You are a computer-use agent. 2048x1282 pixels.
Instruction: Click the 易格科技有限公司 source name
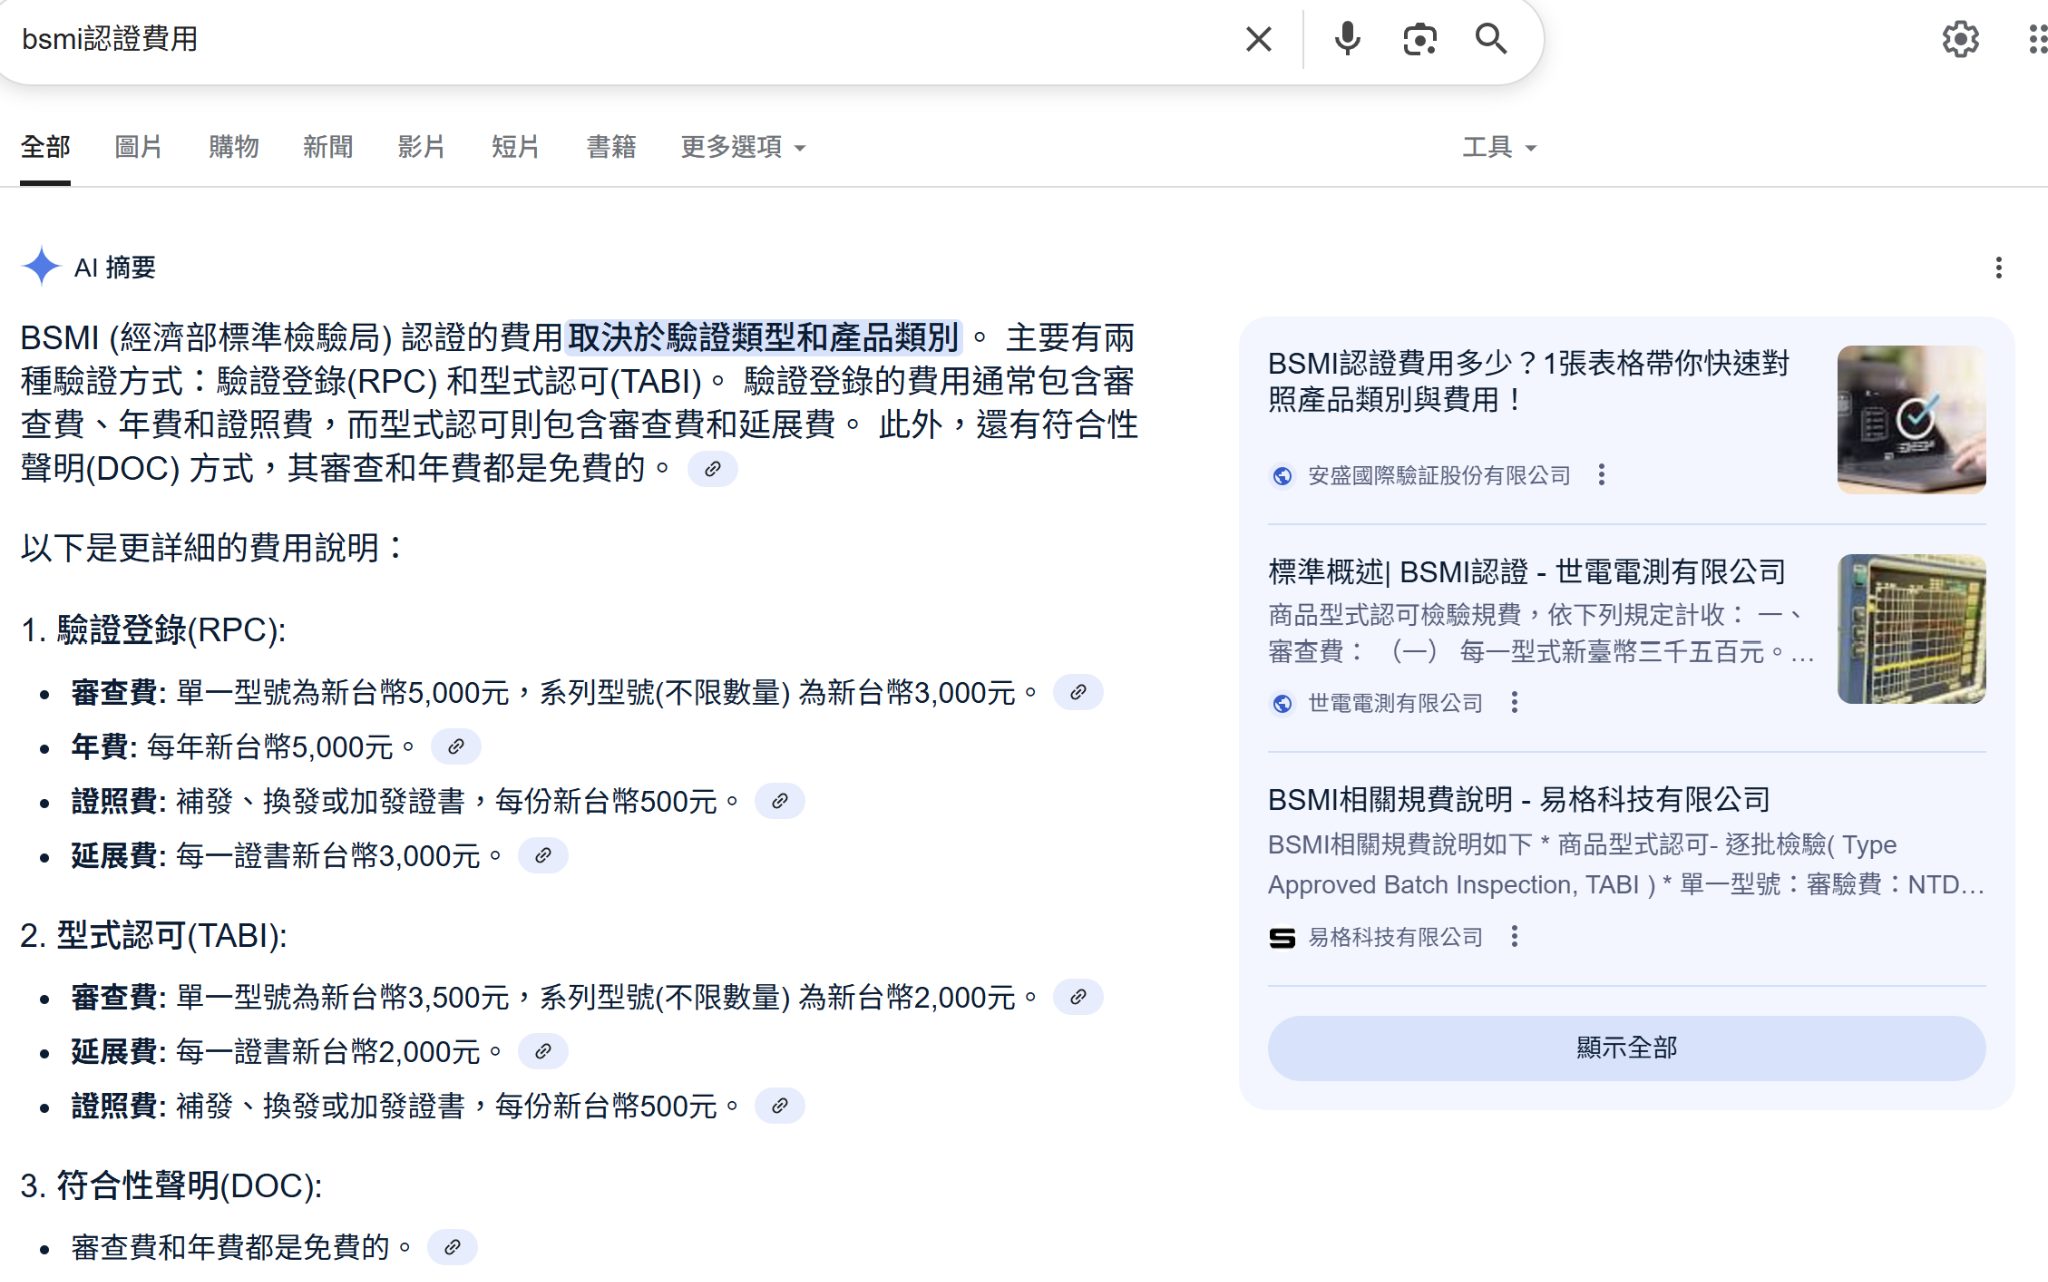[x=1395, y=938]
